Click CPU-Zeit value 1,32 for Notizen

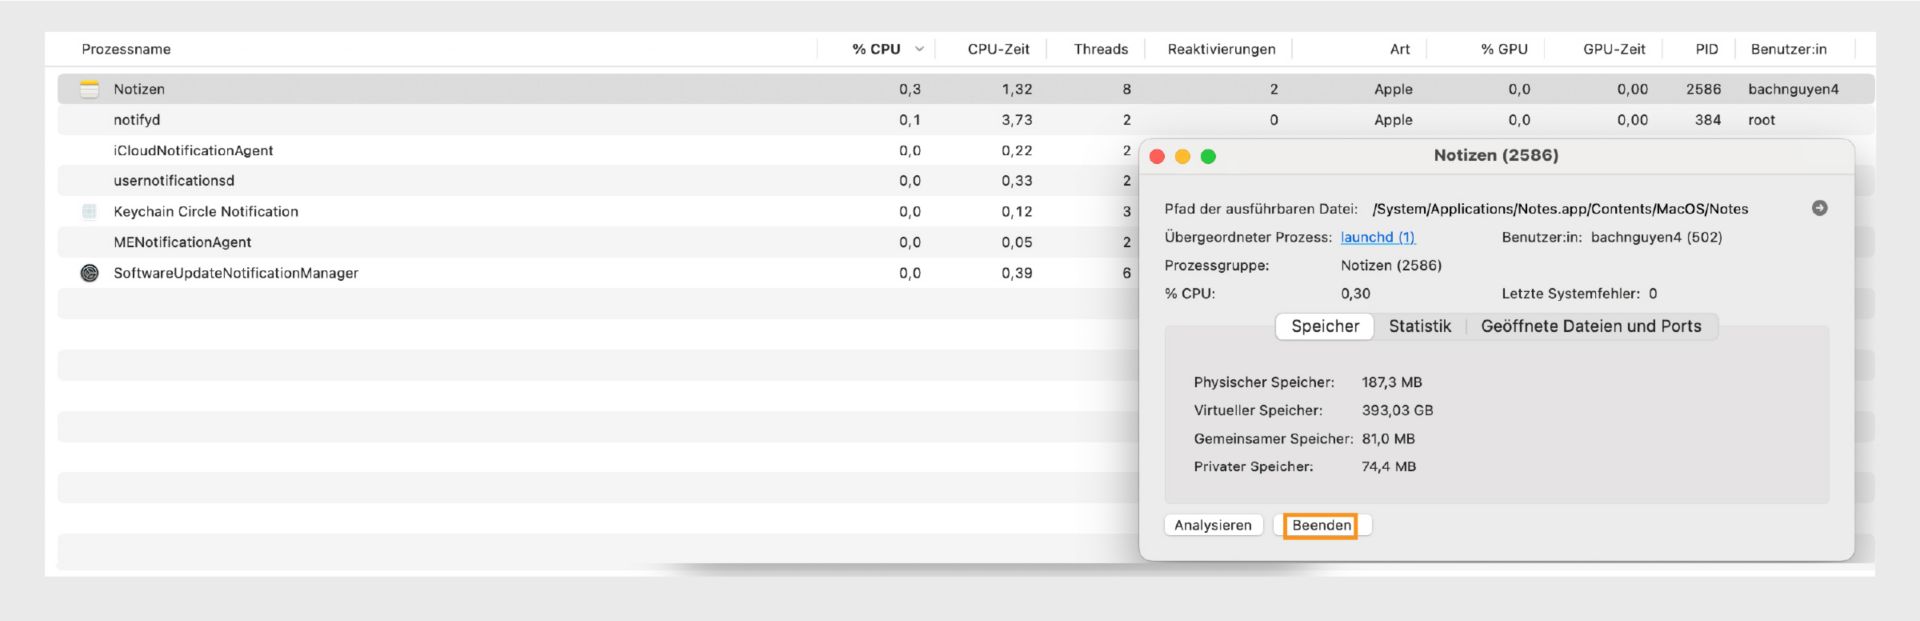click(1017, 89)
